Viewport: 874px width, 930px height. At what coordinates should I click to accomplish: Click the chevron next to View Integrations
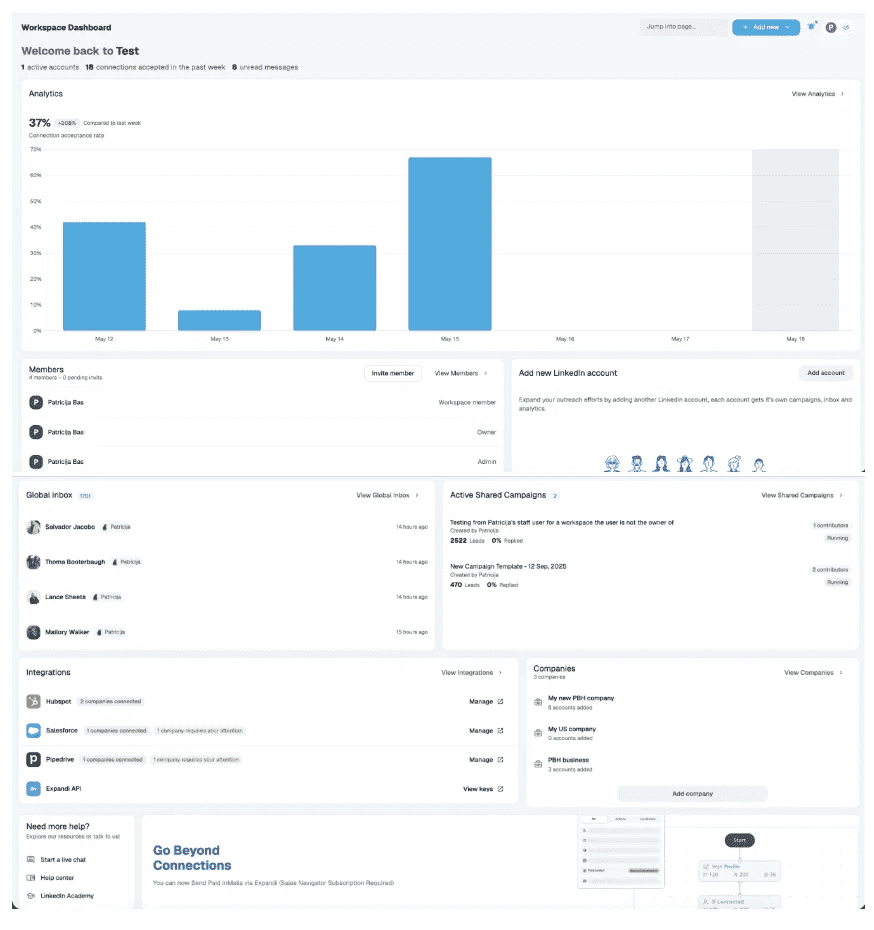coord(500,672)
